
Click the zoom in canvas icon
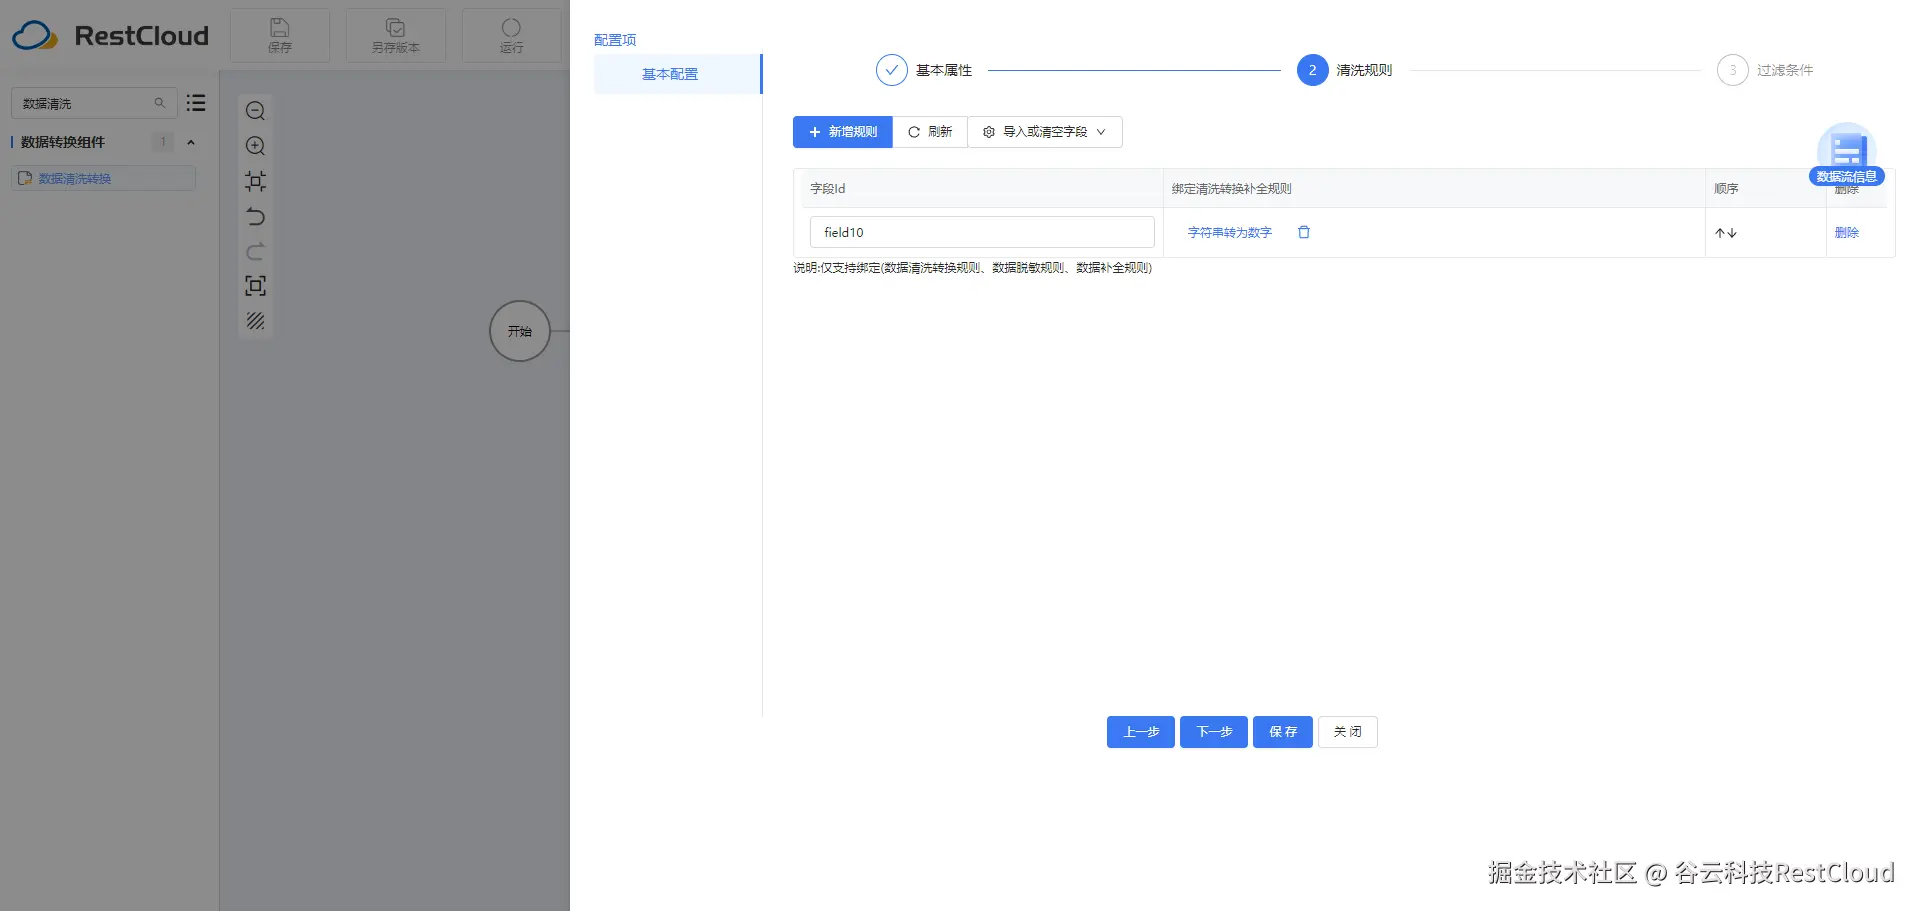pyautogui.click(x=256, y=146)
